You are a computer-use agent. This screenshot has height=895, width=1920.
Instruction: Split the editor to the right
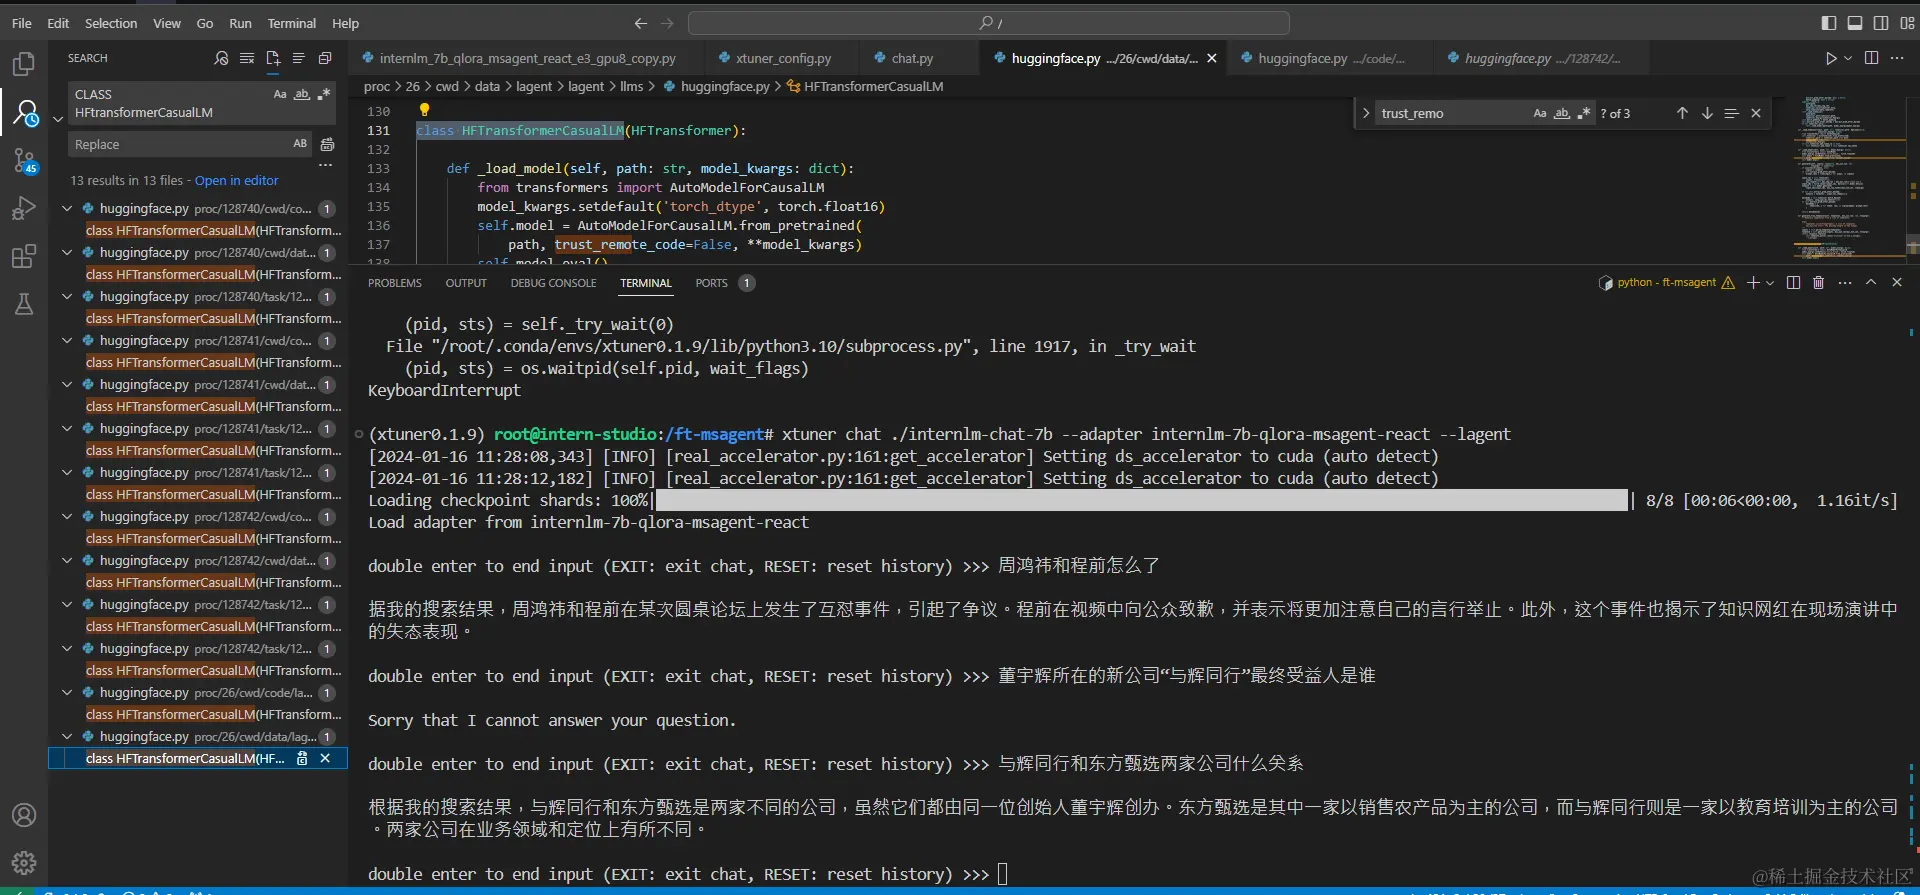point(1872,58)
